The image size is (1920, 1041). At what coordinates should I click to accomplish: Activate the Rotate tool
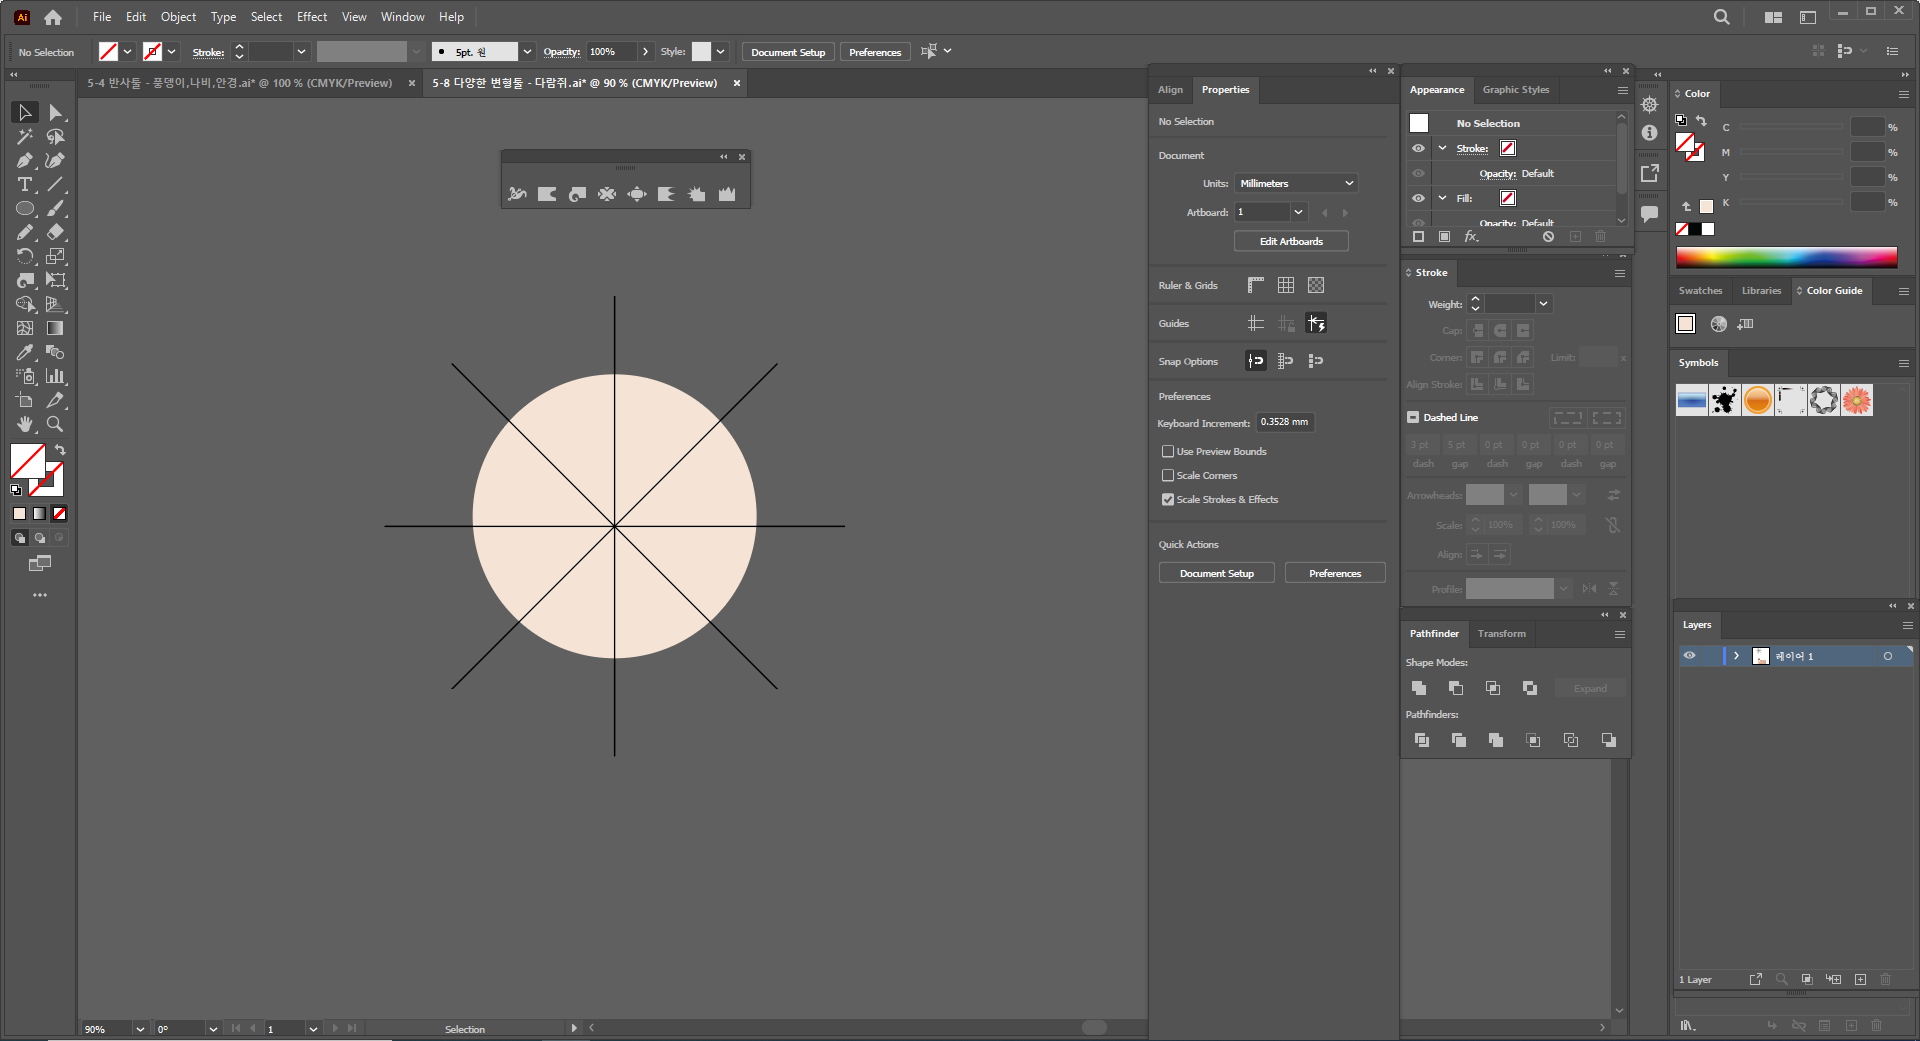click(25, 256)
